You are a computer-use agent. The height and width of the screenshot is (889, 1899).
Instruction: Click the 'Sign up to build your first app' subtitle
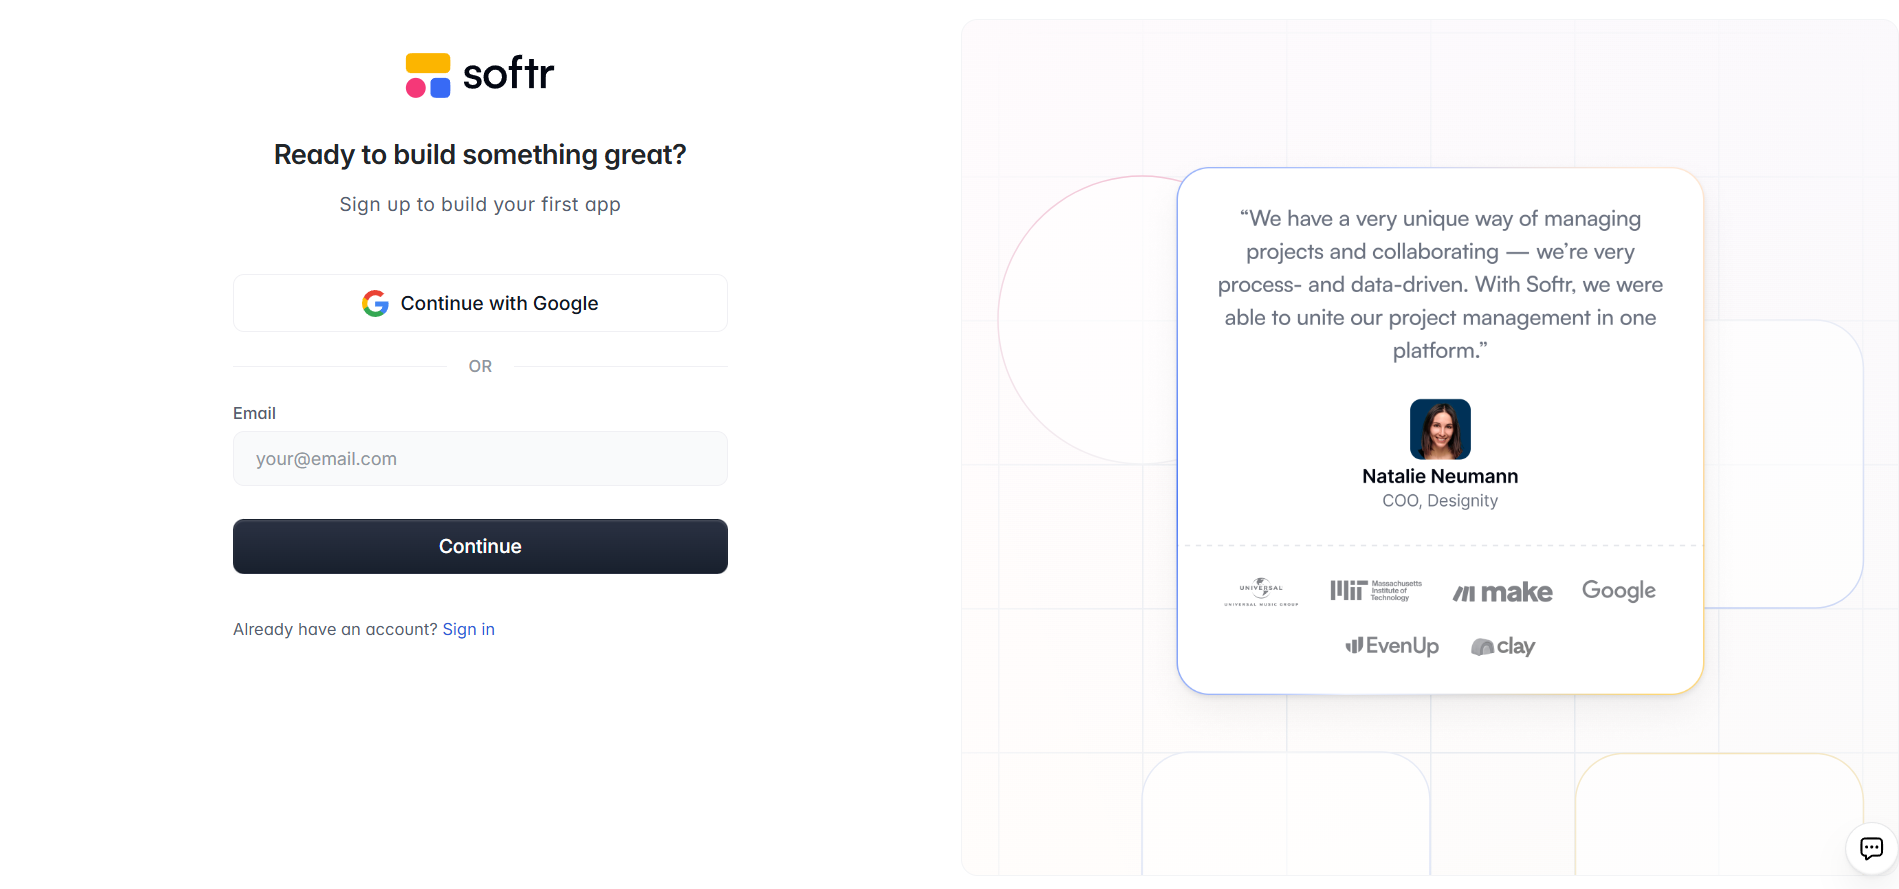pyautogui.click(x=480, y=204)
